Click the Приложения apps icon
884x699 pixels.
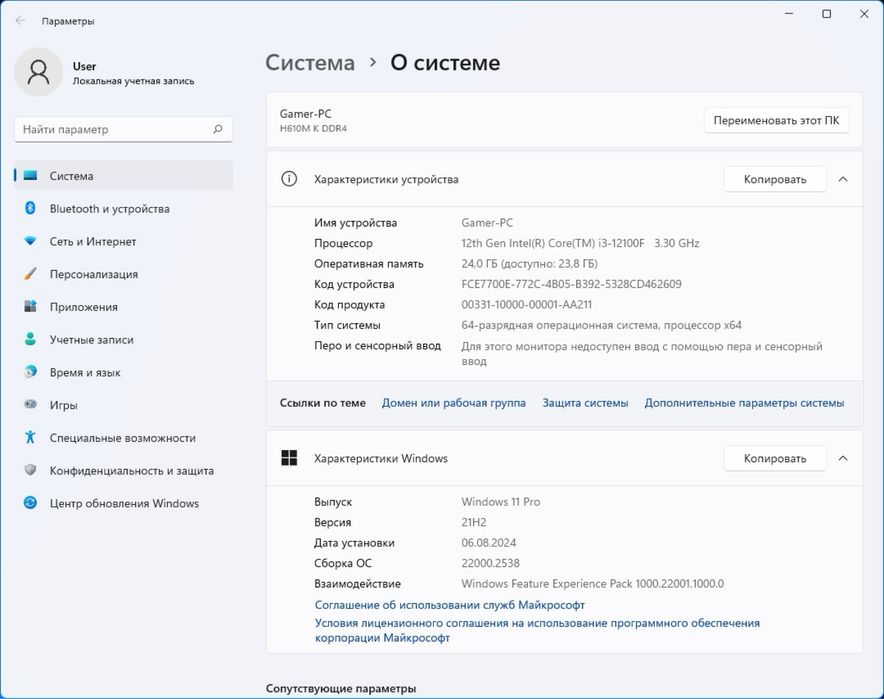pos(30,307)
